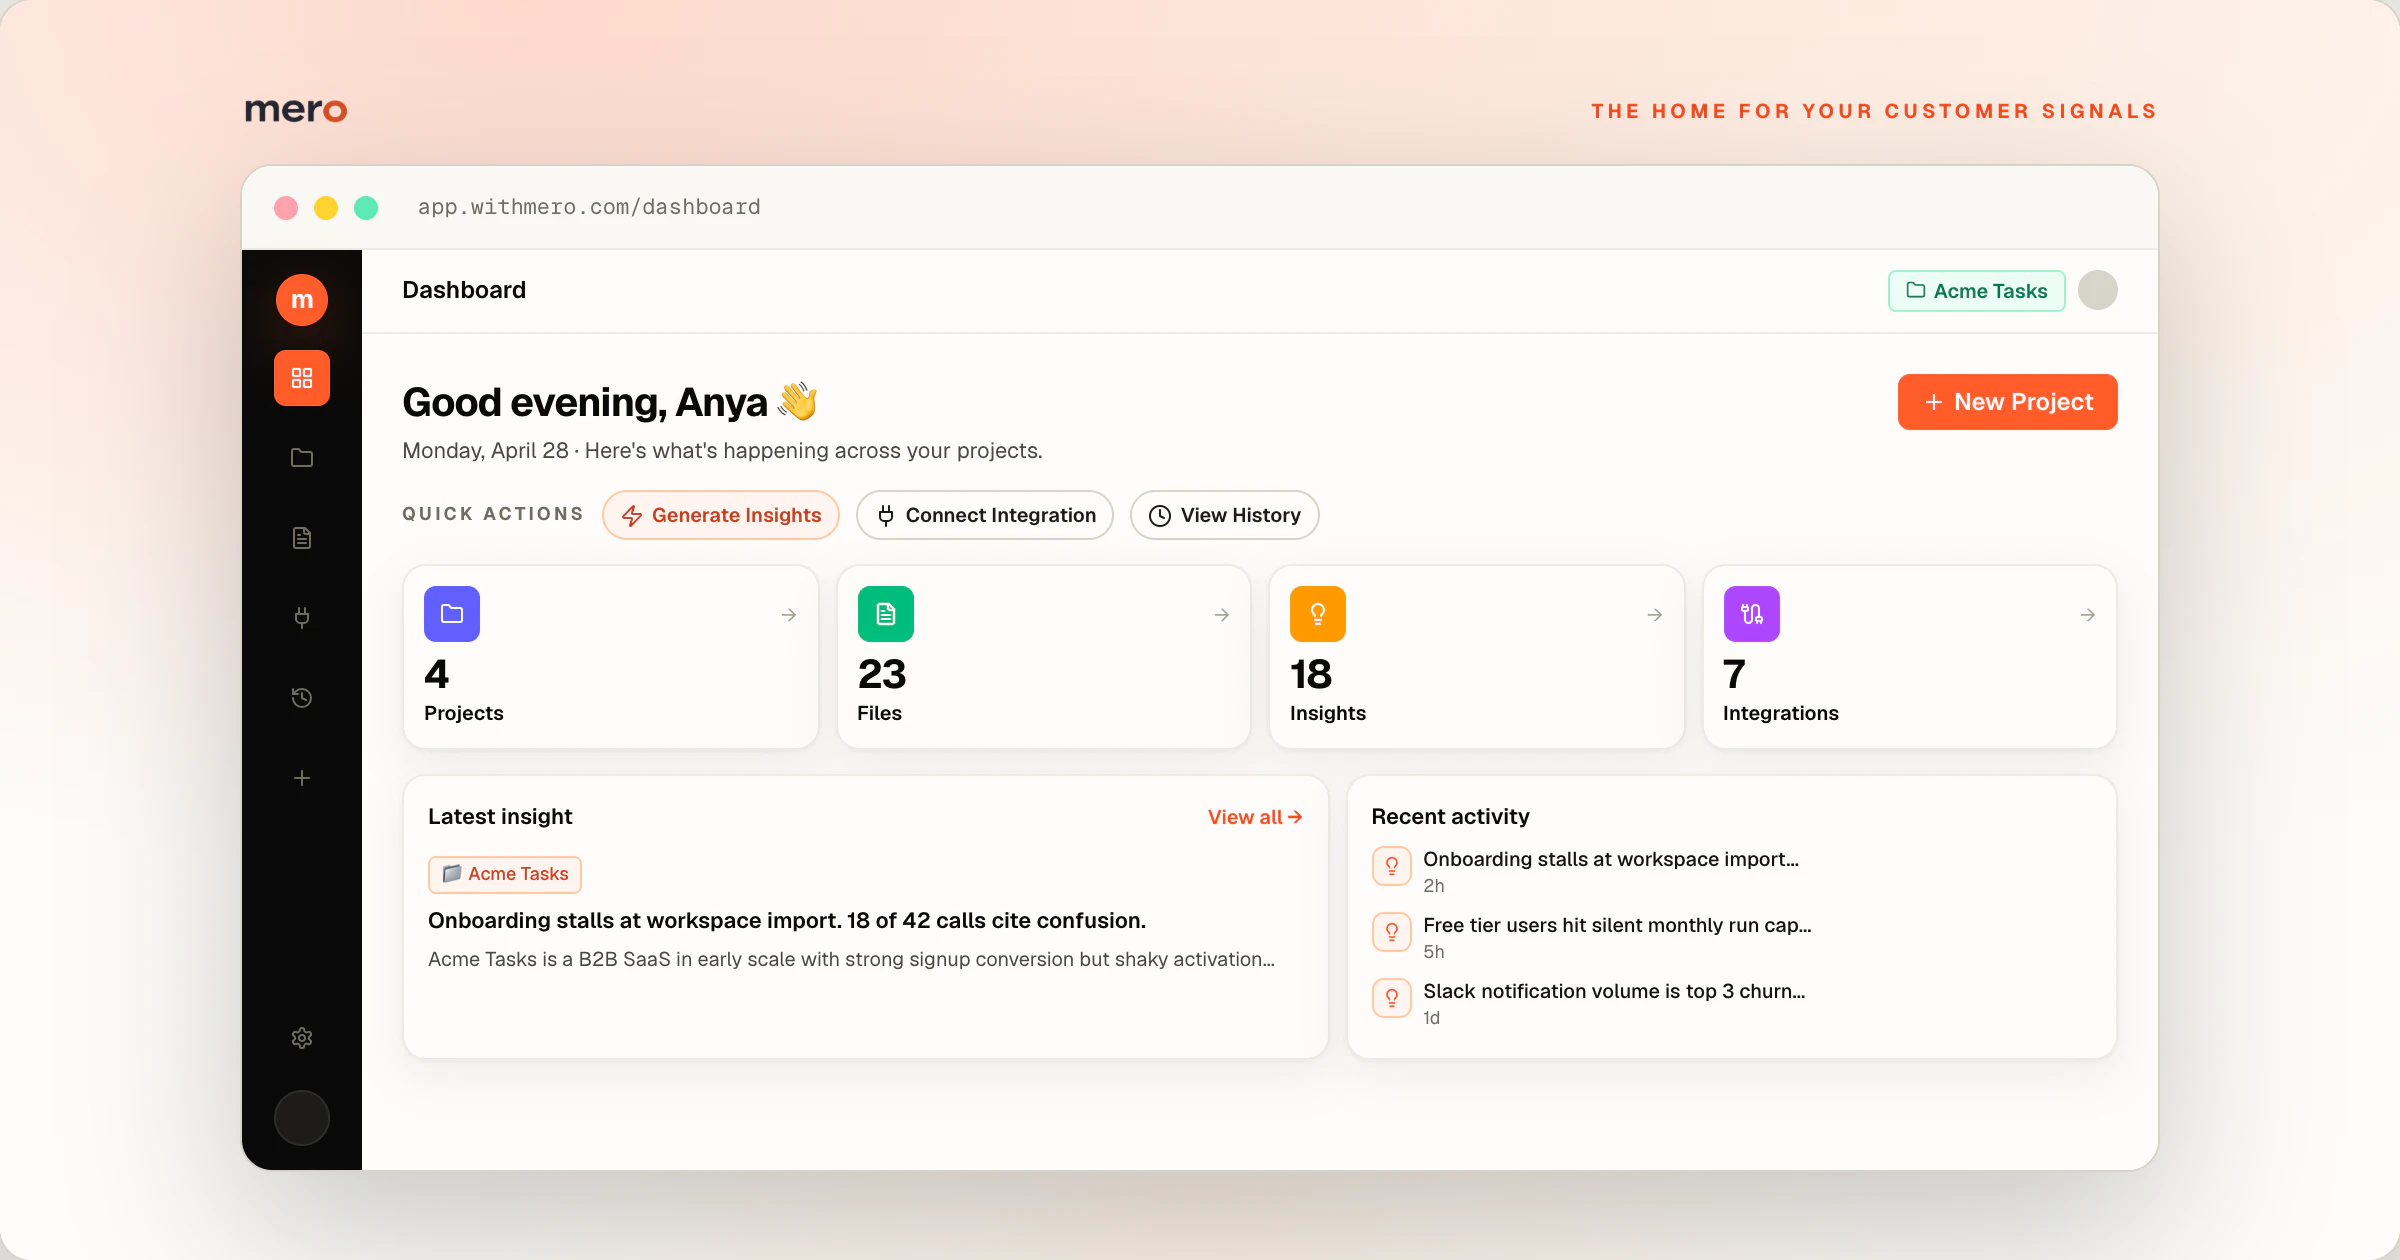The image size is (2400, 1260).
Task: Open the Settings gear icon in sidebar
Action: click(302, 1038)
